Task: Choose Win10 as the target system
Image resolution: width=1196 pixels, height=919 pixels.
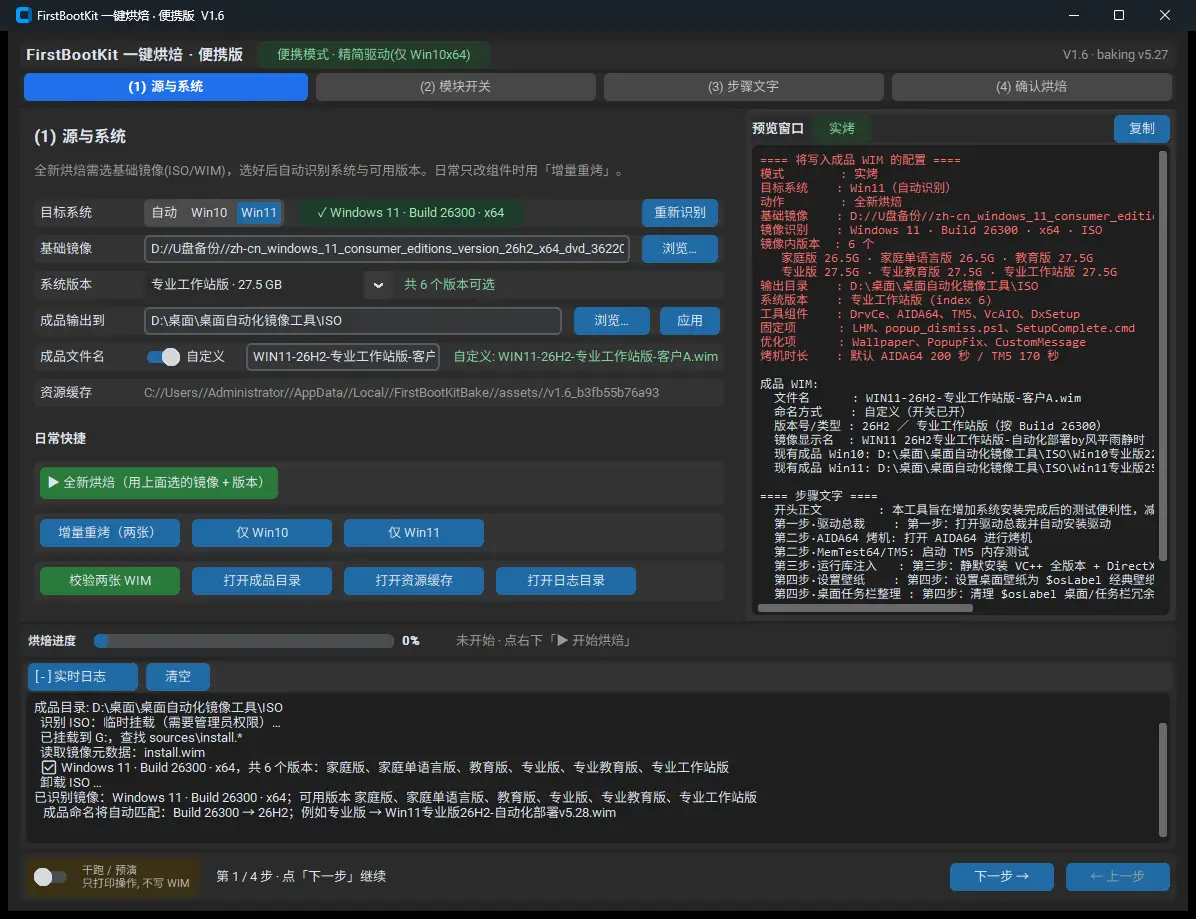Action: click(x=209, y=212)
